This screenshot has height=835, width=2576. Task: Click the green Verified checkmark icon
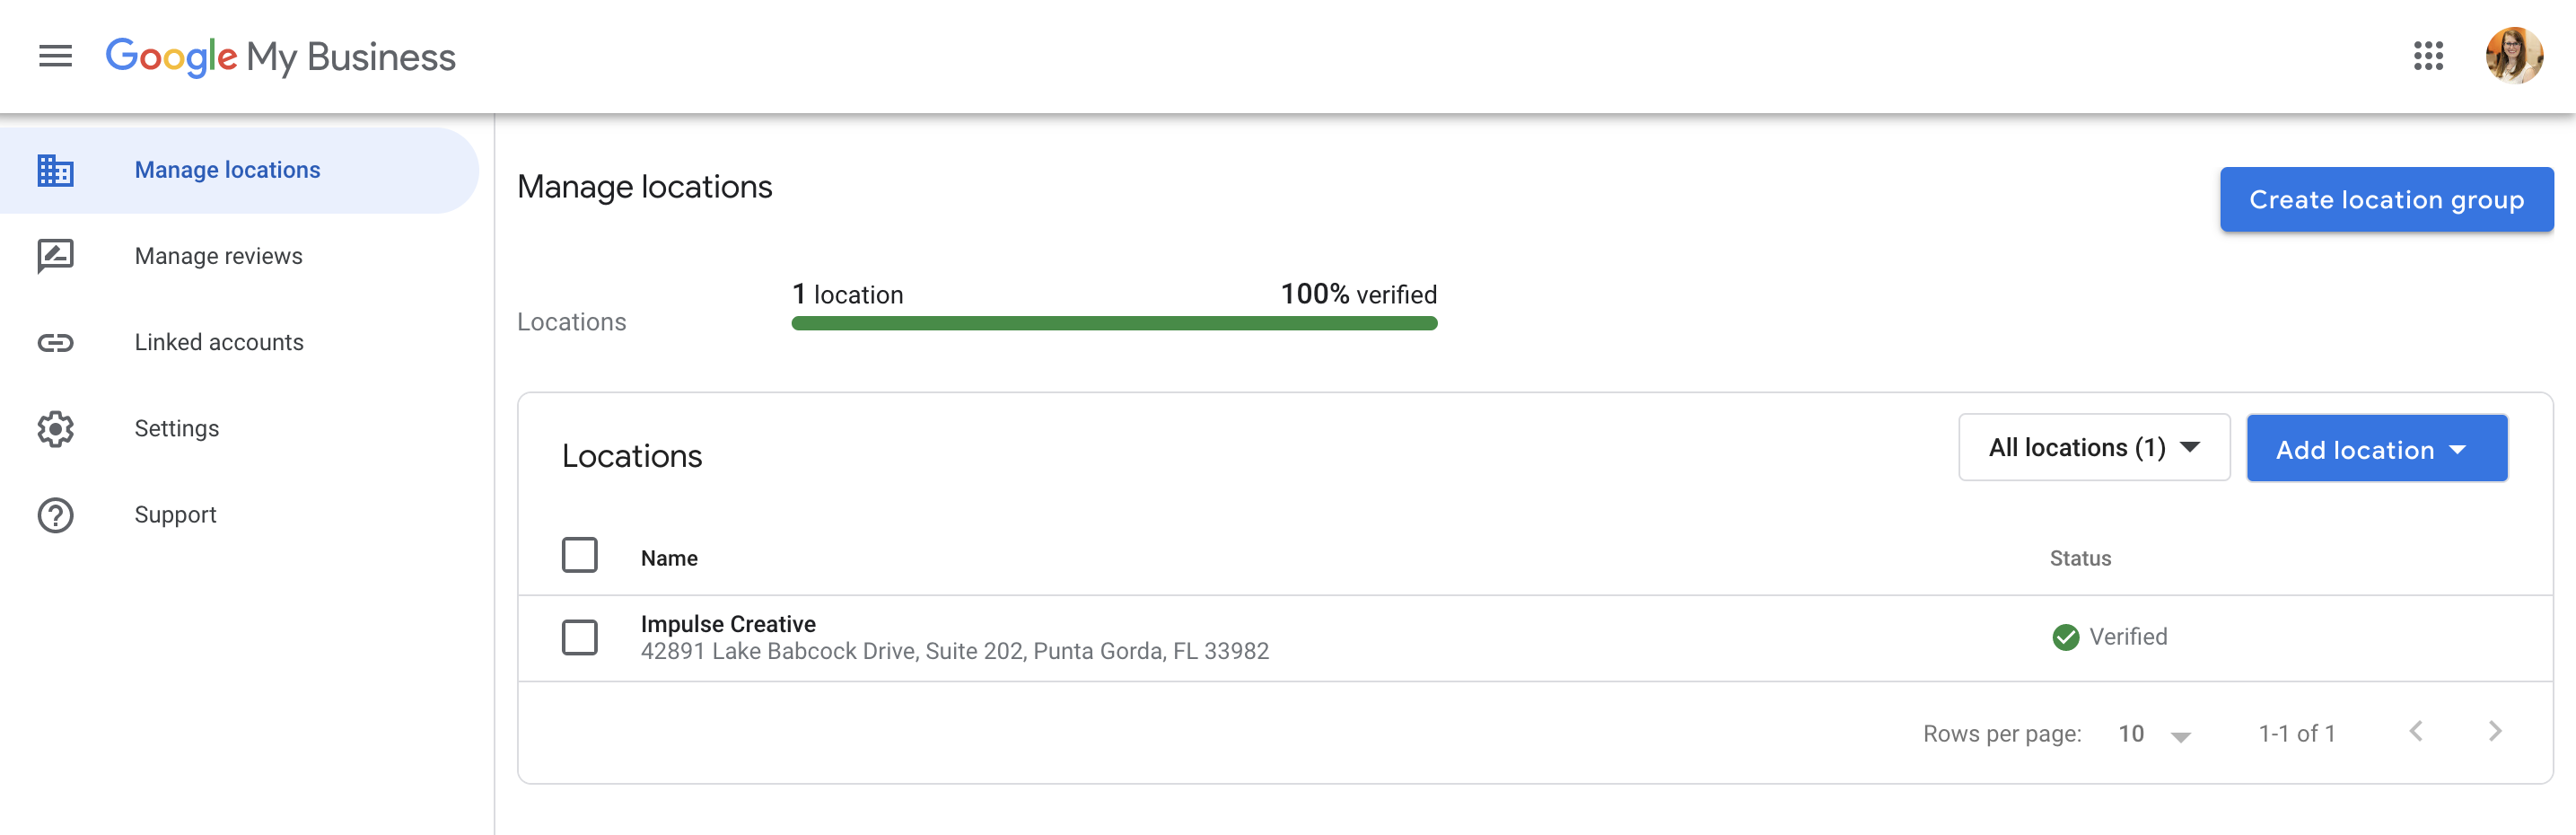click(2065, 637)
